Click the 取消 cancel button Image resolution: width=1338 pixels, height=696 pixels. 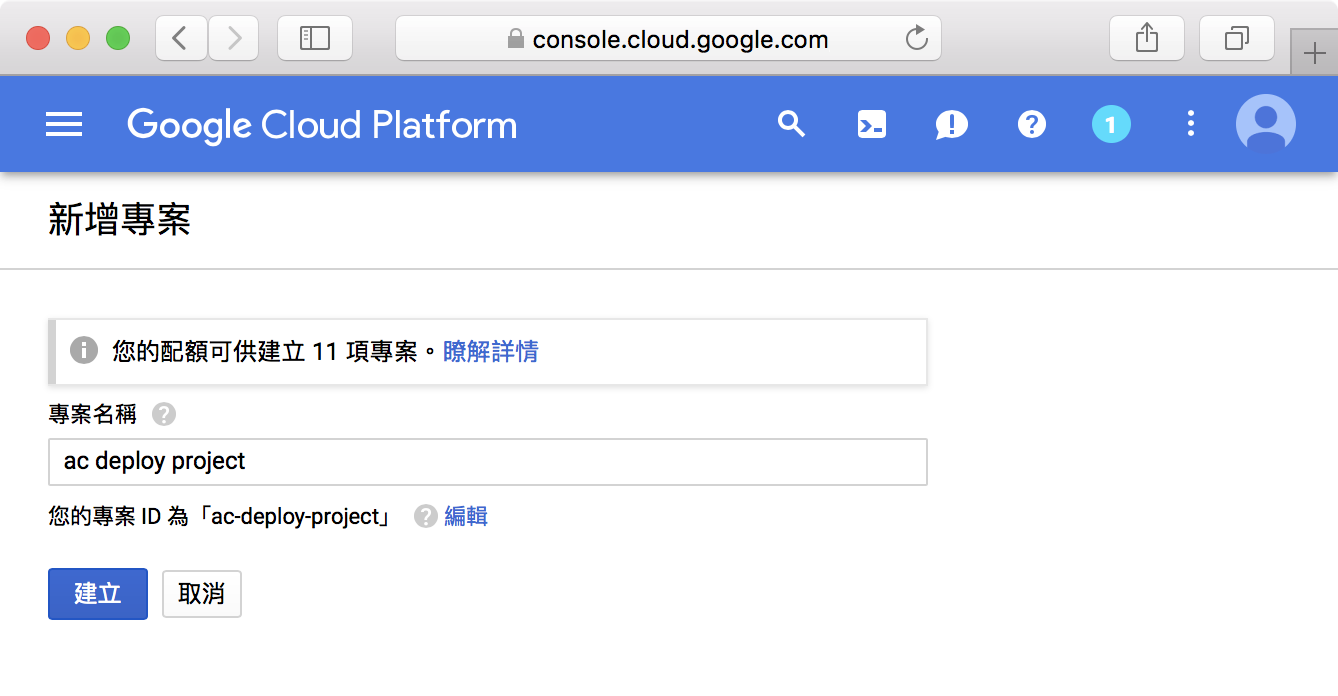click(x=202, y=594)
